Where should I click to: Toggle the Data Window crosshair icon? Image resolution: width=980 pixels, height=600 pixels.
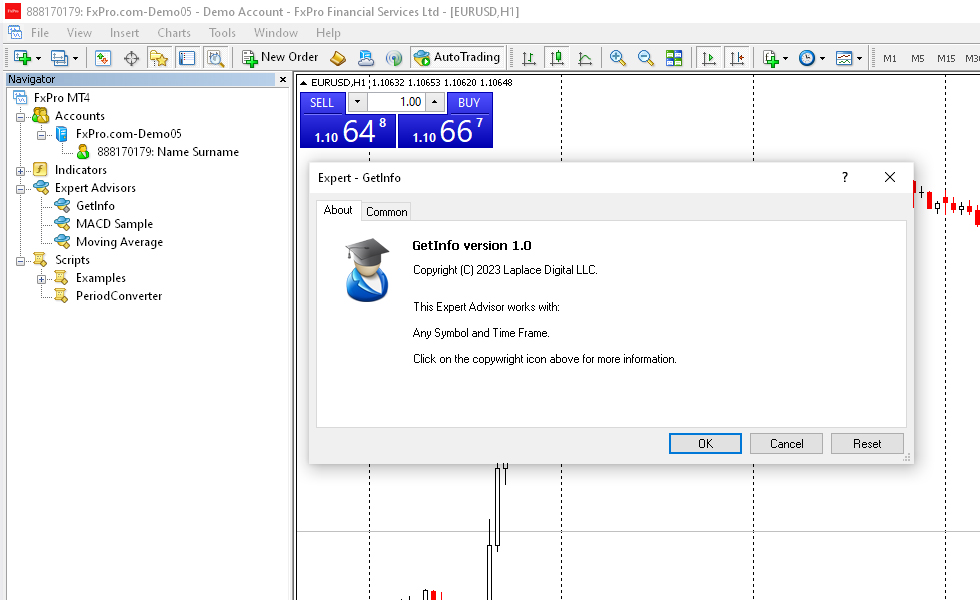pos(131,58)
